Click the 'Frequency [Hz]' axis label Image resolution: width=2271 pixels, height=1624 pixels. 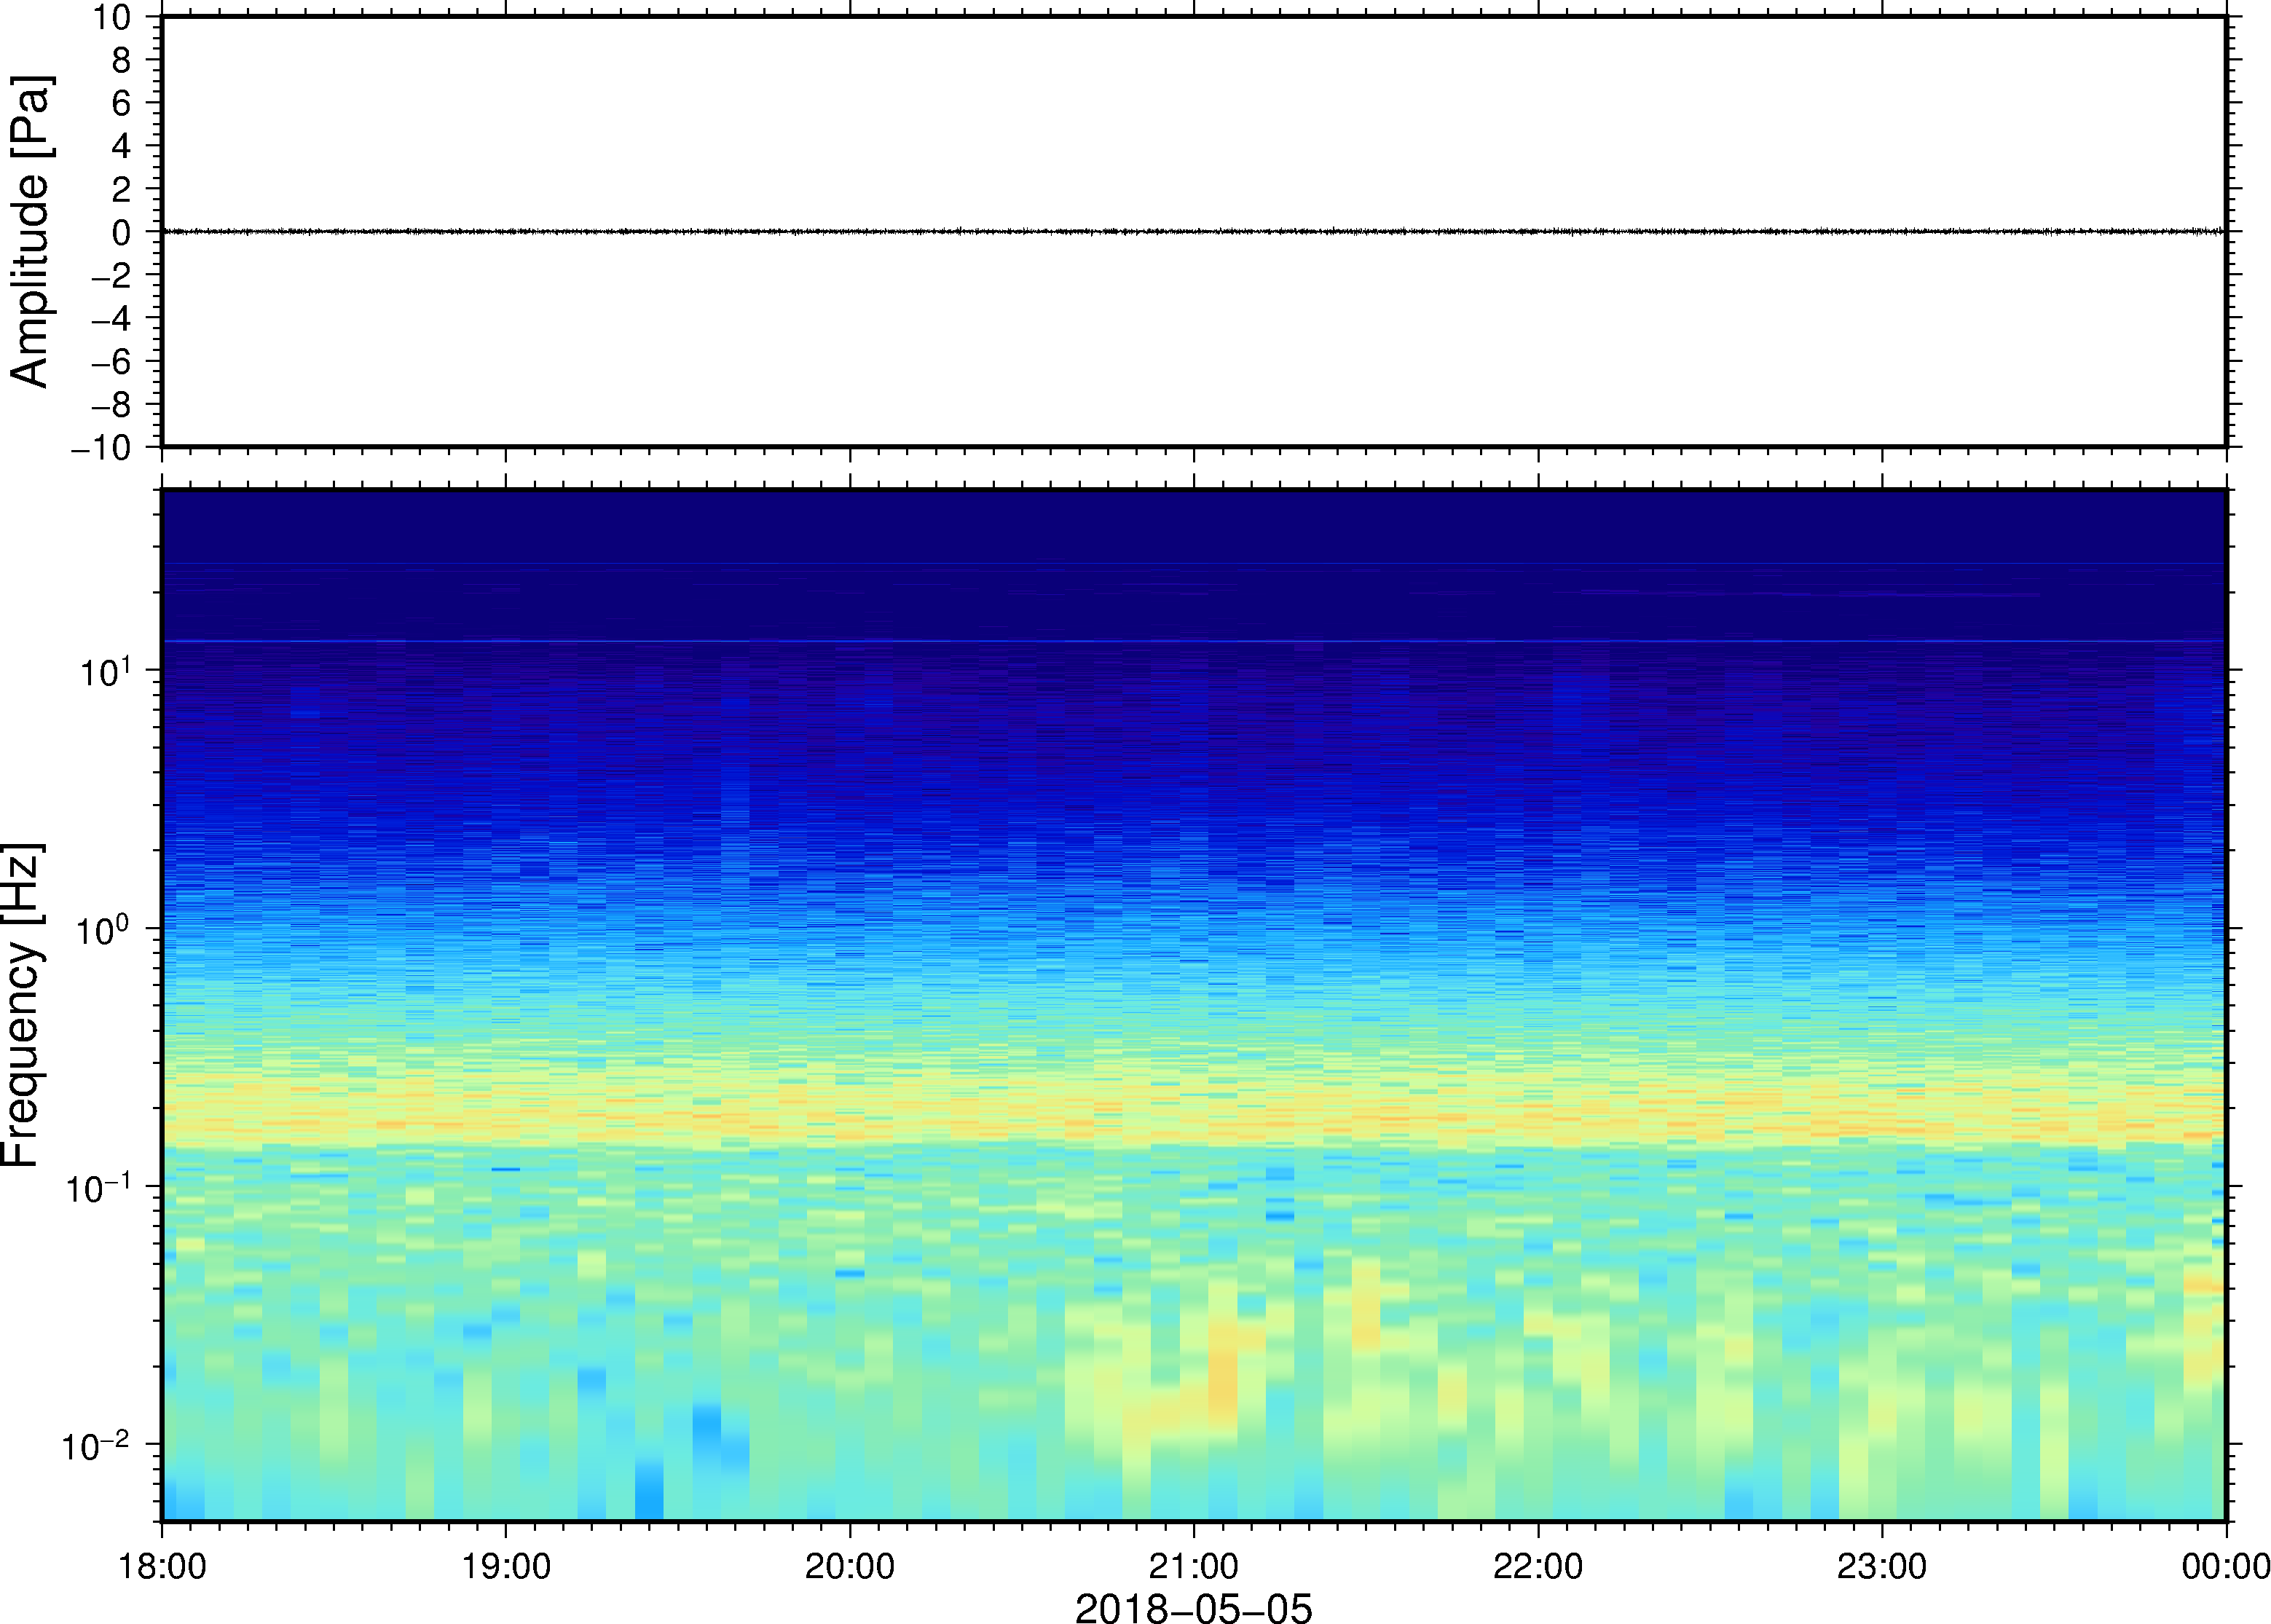pos(22,1006)
